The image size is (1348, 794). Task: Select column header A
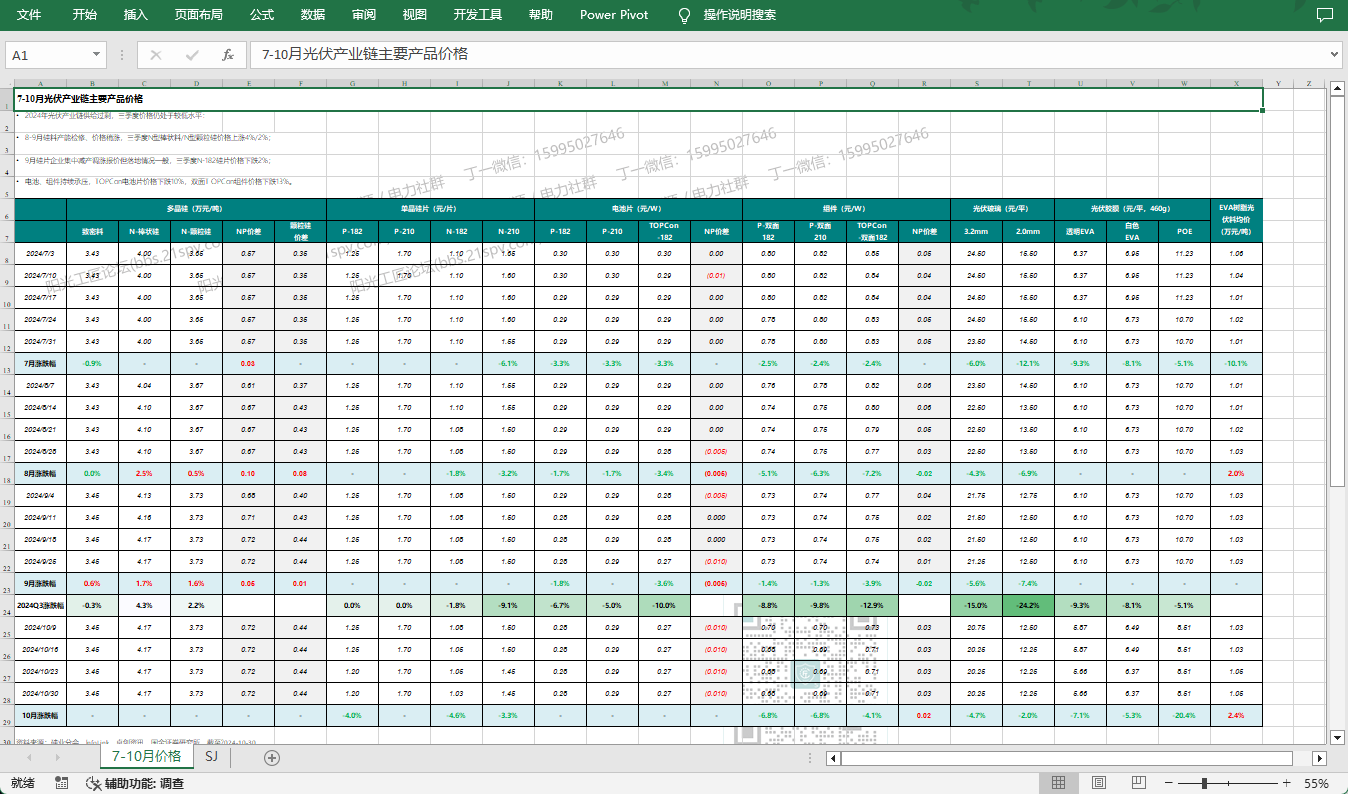pos(41,83)
